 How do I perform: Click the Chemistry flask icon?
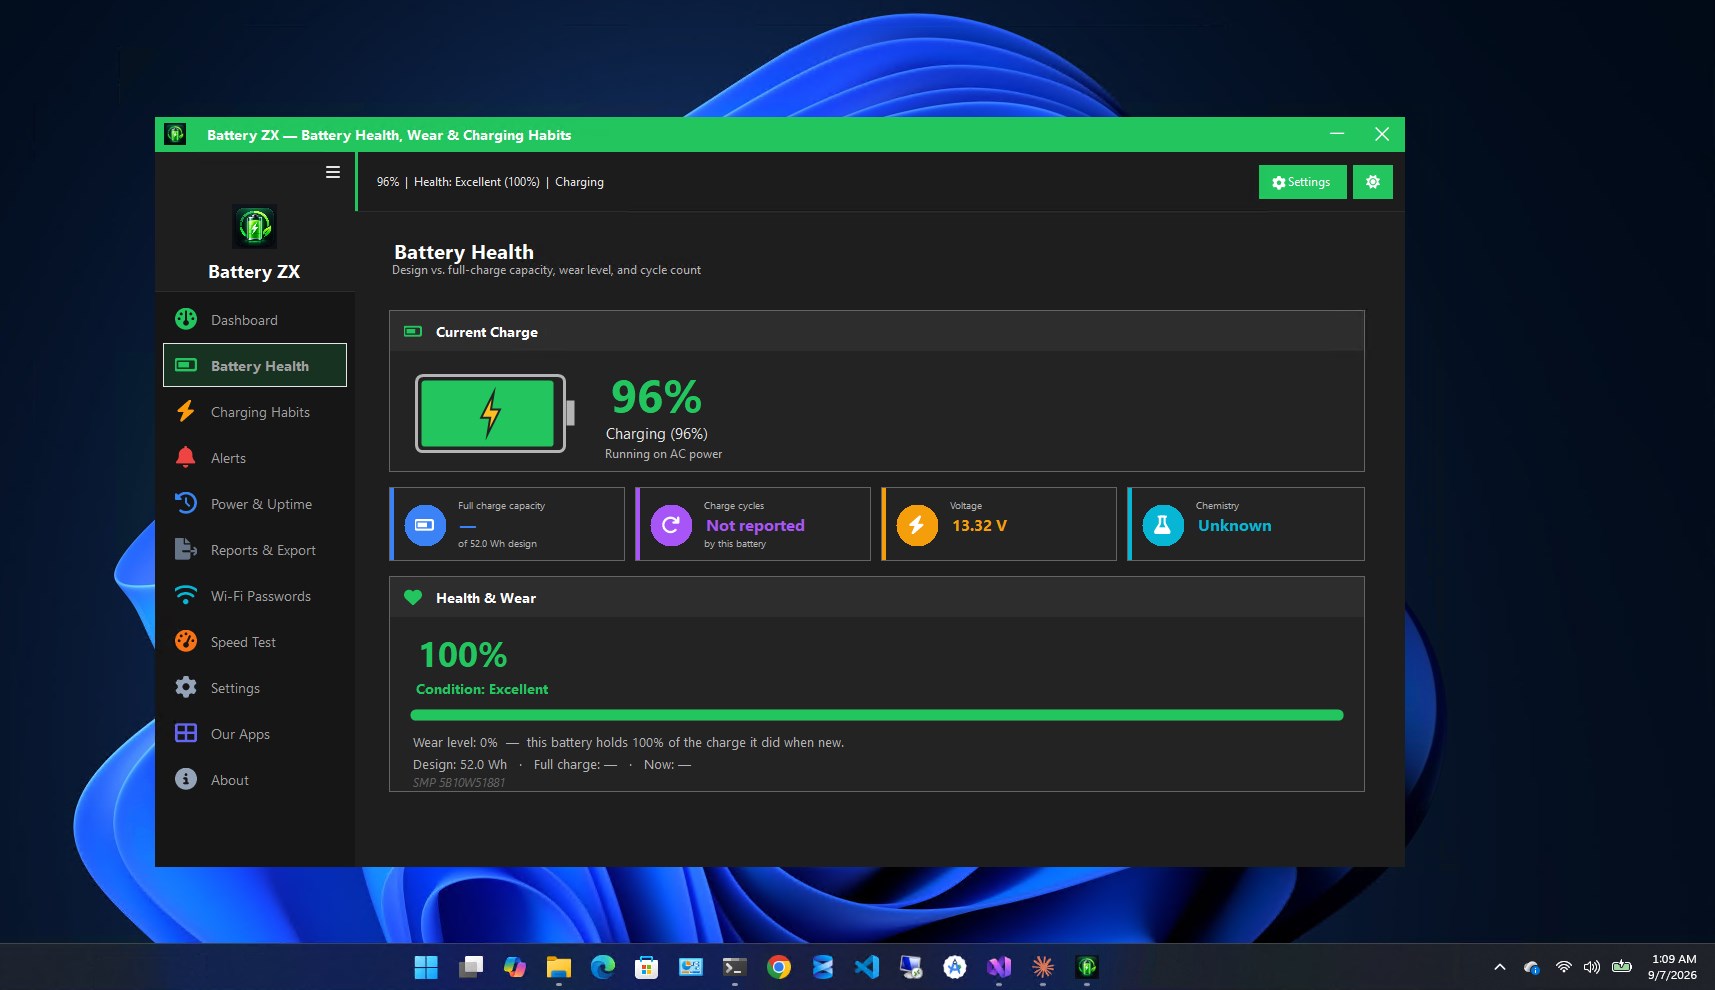1163,524
